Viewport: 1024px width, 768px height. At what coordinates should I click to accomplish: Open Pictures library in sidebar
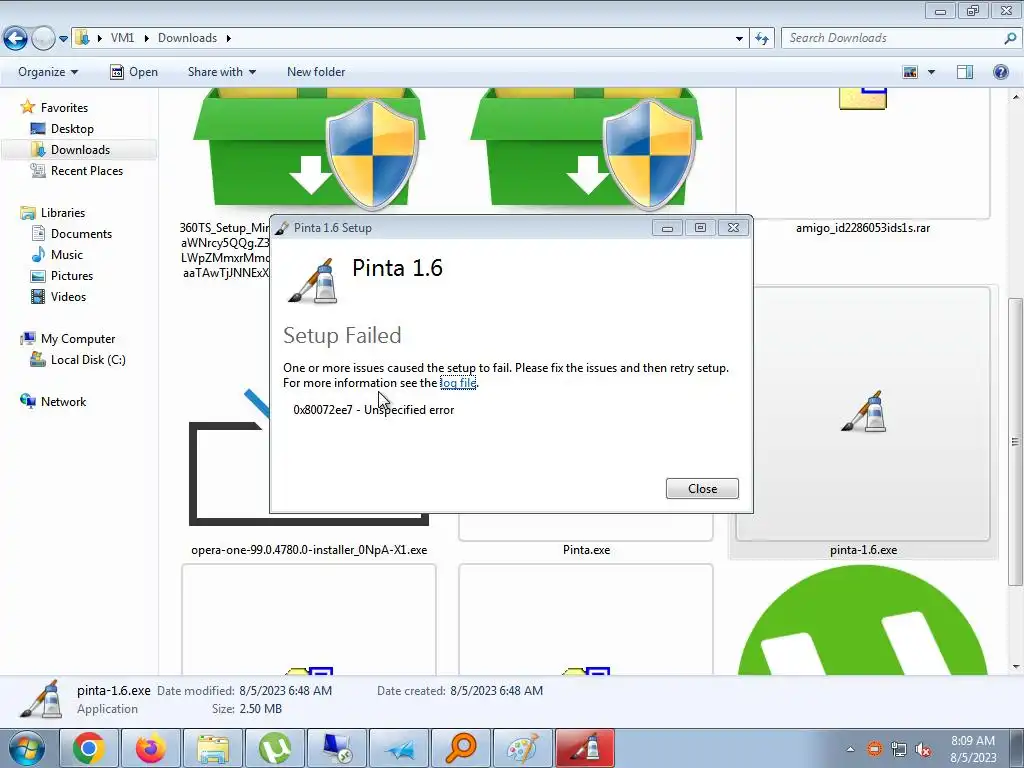(x=72, y=276)
